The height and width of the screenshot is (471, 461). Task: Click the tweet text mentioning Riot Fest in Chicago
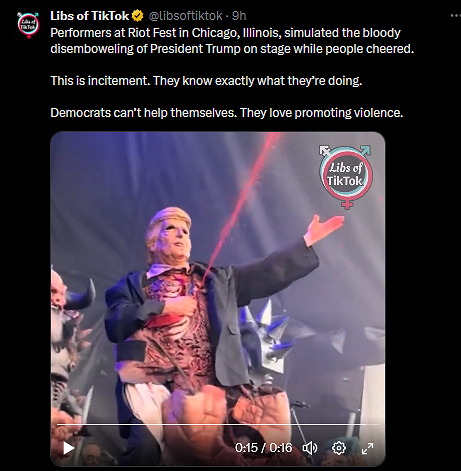(232, 41)
